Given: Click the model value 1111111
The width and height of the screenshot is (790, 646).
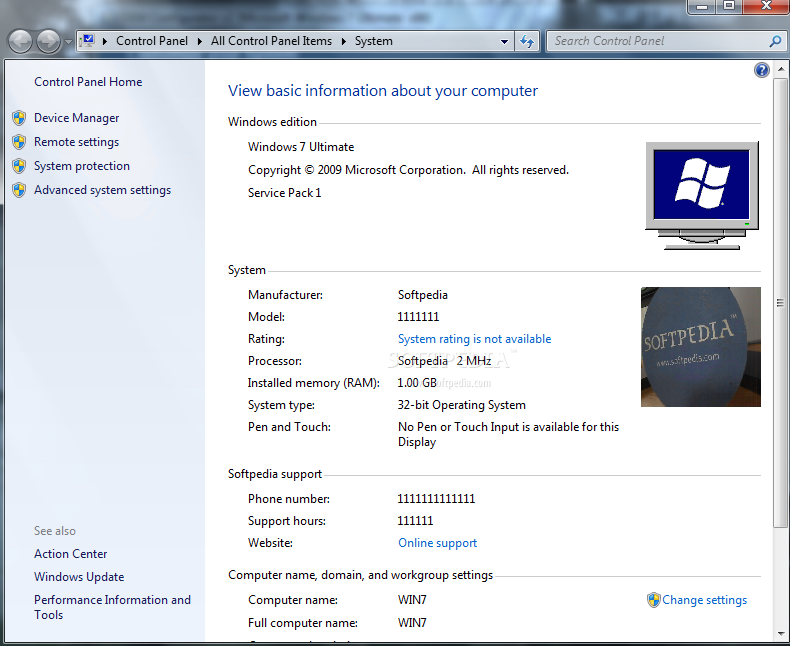Looking at the screenshot, I should click(418, 317).
